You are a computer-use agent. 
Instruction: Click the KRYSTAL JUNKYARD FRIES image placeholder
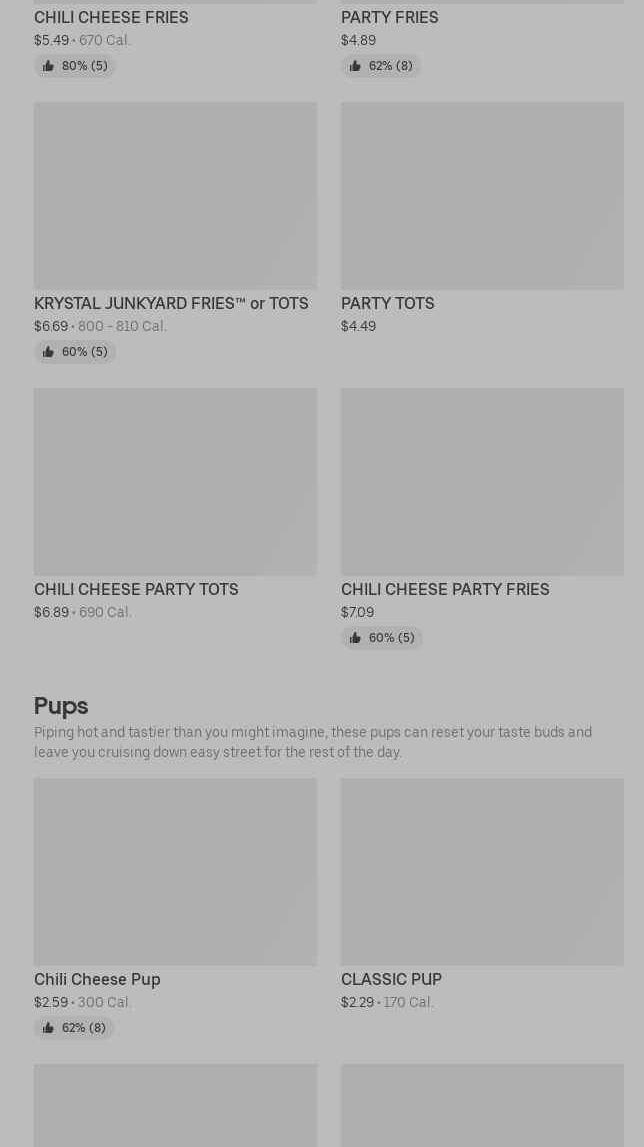tap(175, 195)
